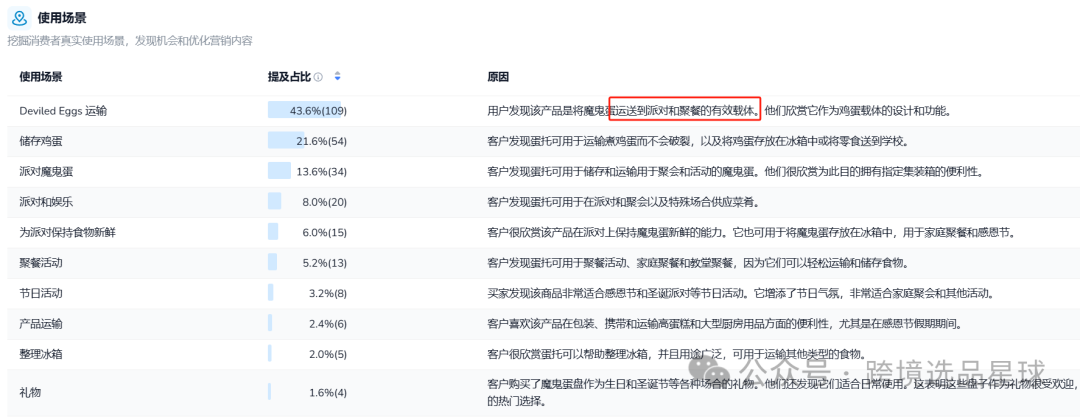The image size is (1080, 417).
Task: Select the 整理冰箱 row label
Action: (41, 354)
